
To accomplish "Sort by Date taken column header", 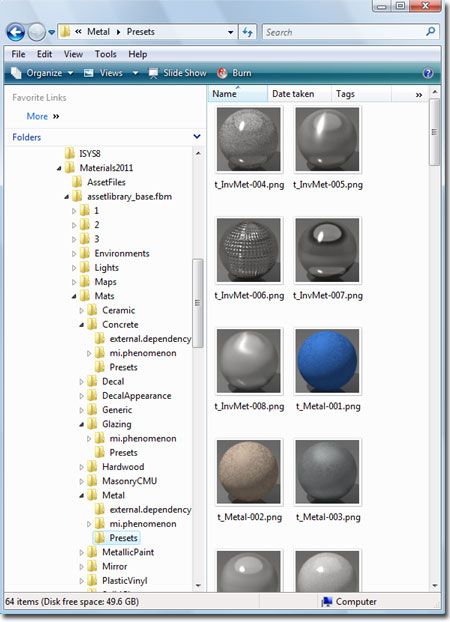I will pyautogui.click(x=293, y=94).
